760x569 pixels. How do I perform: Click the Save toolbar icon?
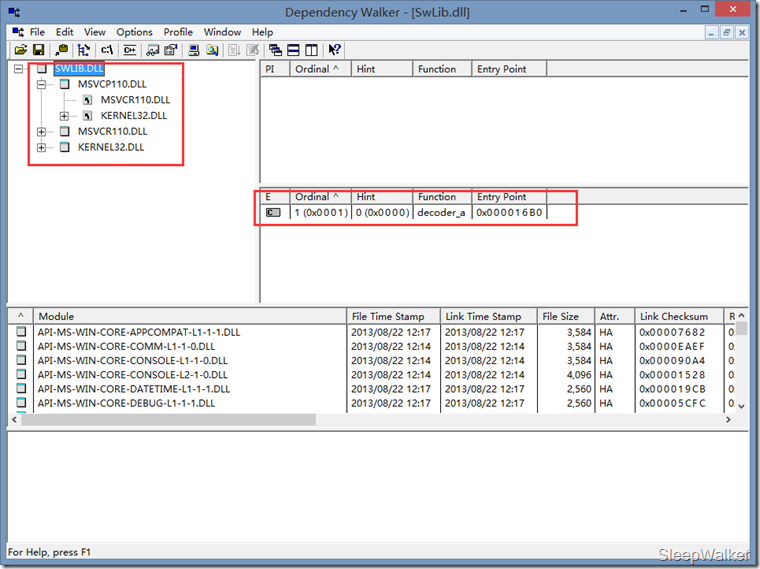pyautogui.click(x=39, y=50)
